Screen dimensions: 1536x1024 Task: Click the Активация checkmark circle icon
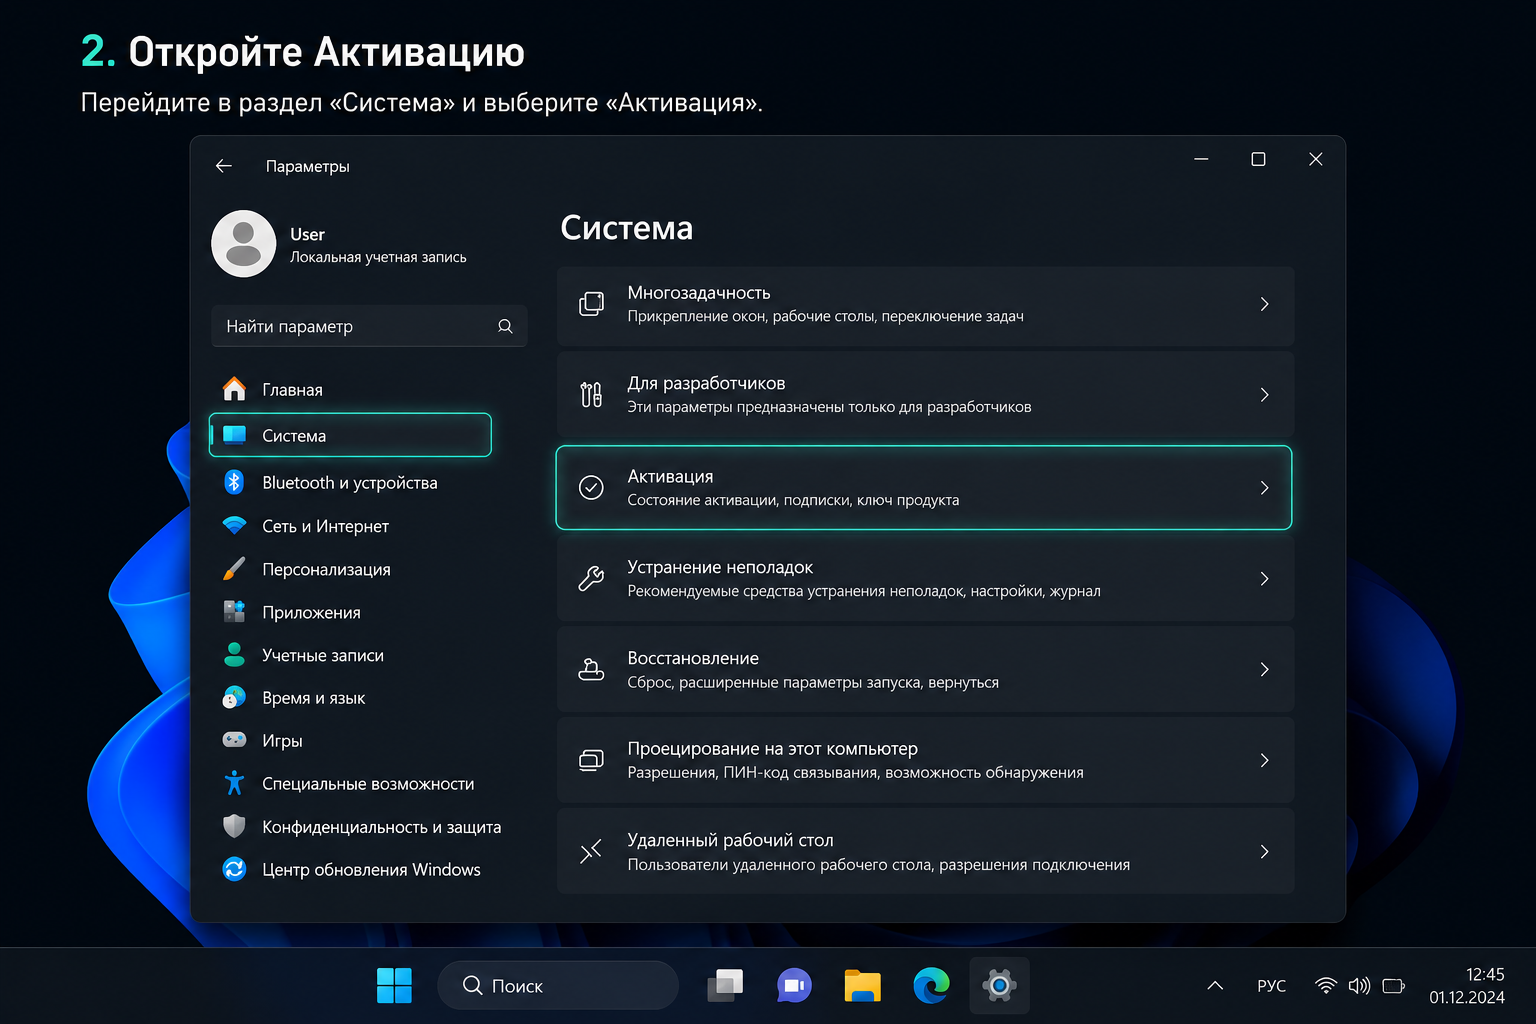(x=591, y=488)
